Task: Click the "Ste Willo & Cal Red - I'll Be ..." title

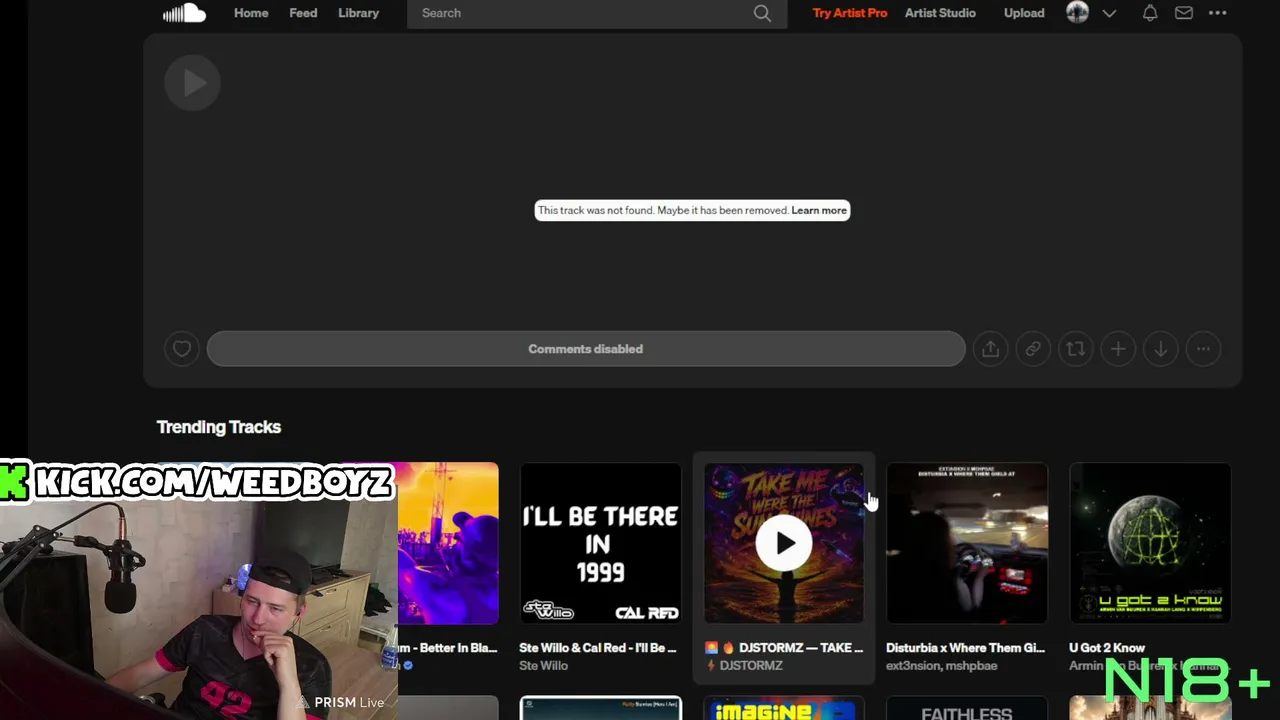Action: point(598,648)
